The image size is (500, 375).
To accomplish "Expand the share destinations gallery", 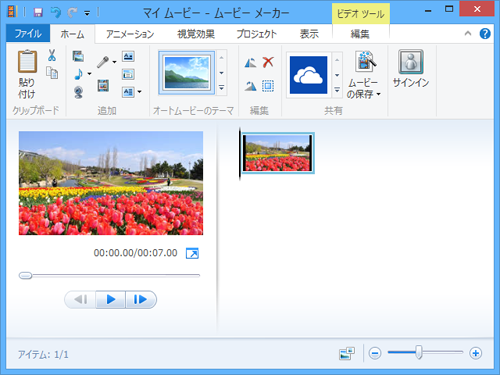I will click(x=337, y=90).
